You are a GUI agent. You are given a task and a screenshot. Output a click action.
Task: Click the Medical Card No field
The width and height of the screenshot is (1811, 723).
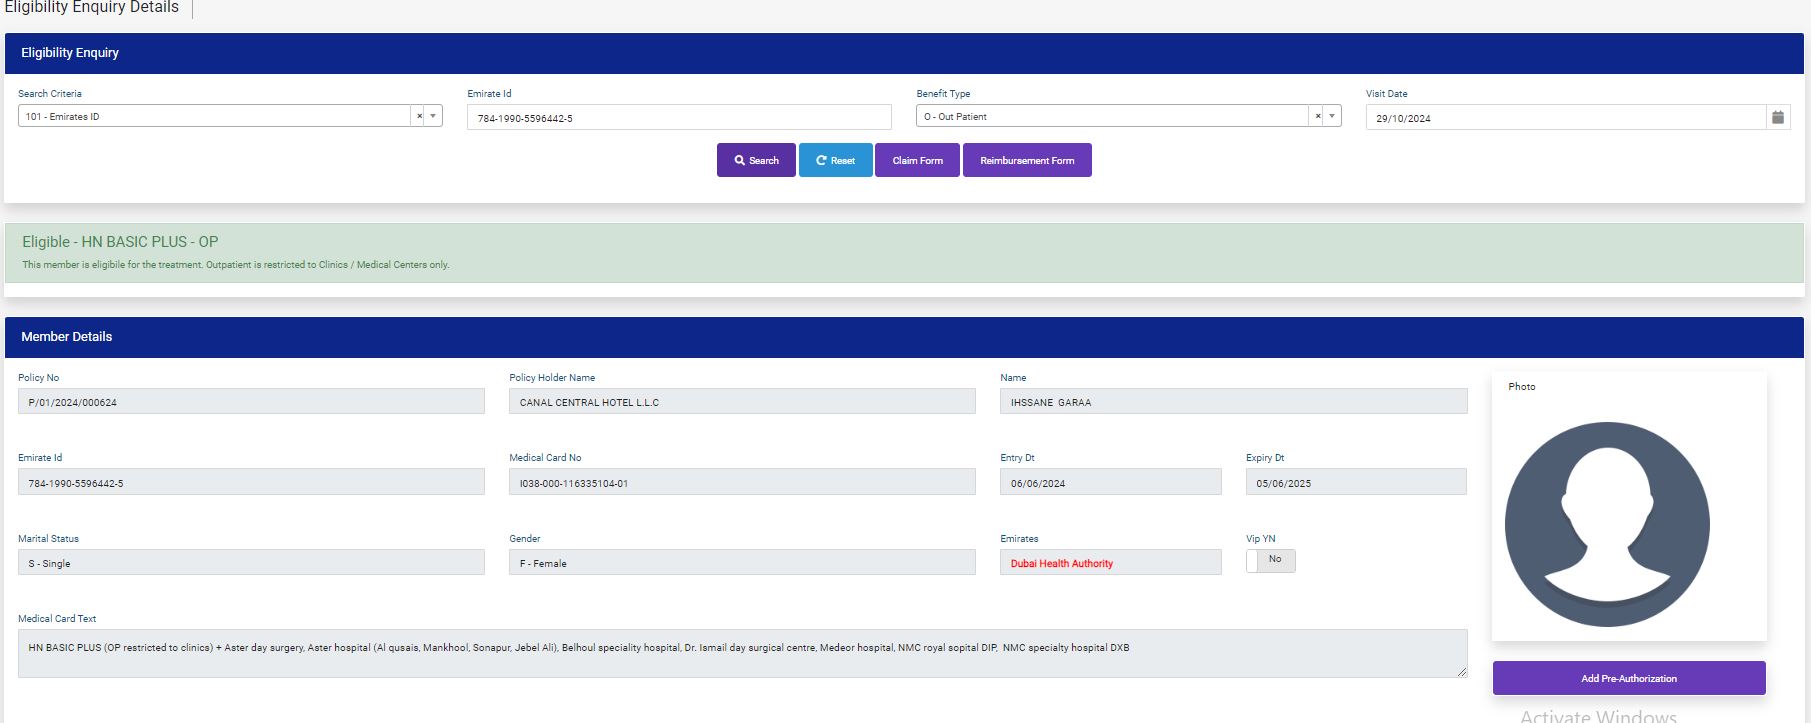tap(742, 483)
